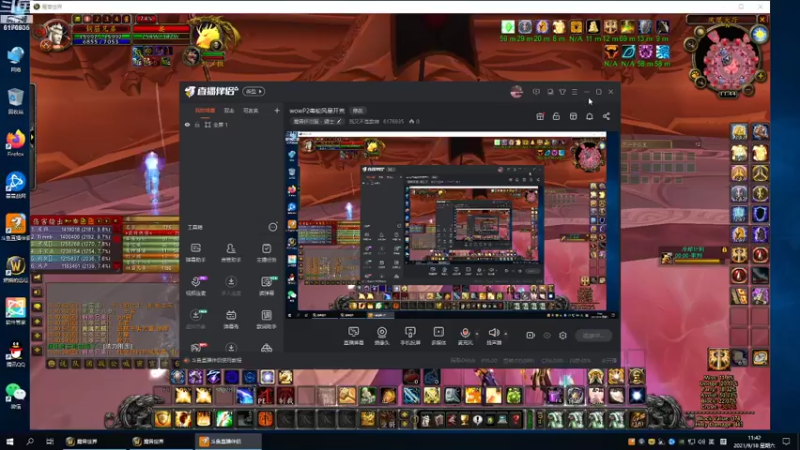The width and height of the screenshot is (800, 450).
Task: Open the WeChat desktop icon
Action: coord(16,395)
